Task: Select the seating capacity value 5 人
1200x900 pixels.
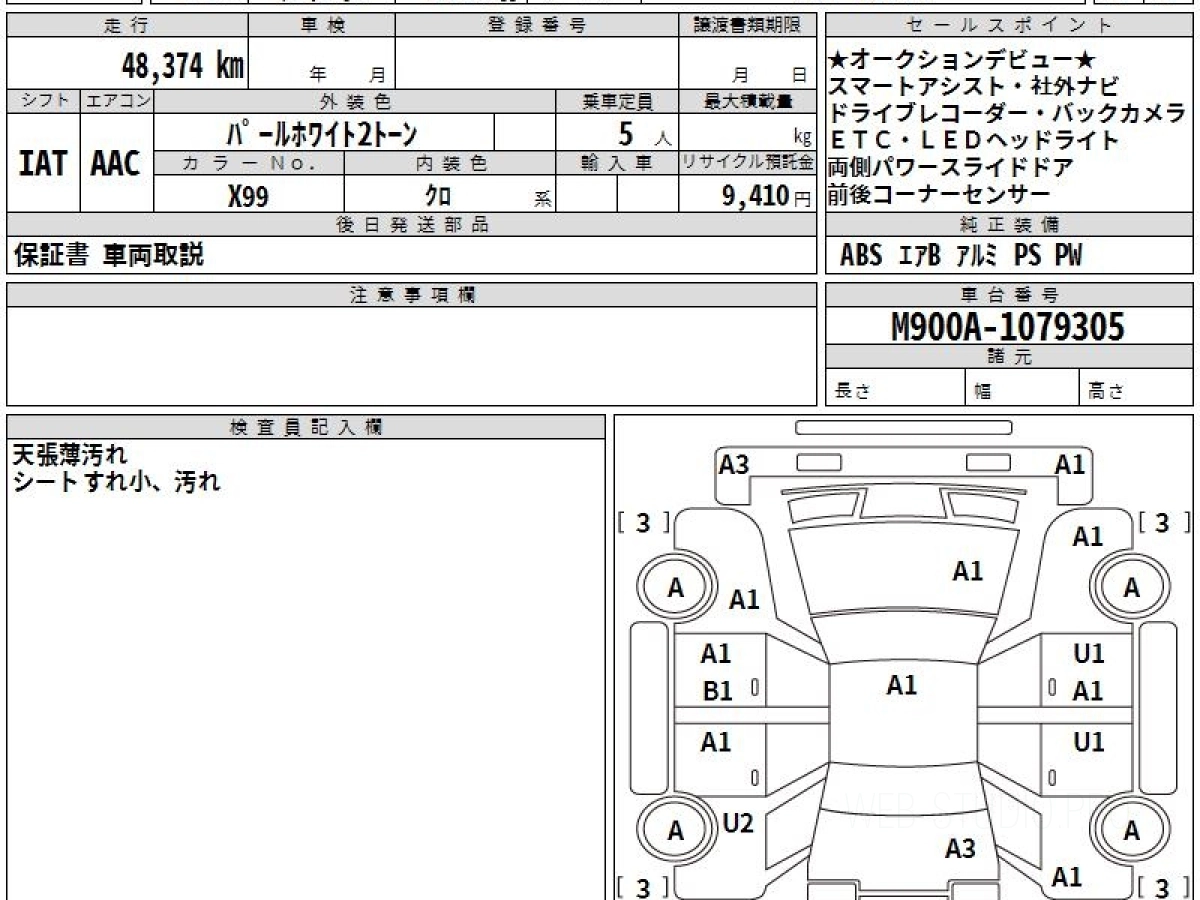Action: (x=644, y=133)
